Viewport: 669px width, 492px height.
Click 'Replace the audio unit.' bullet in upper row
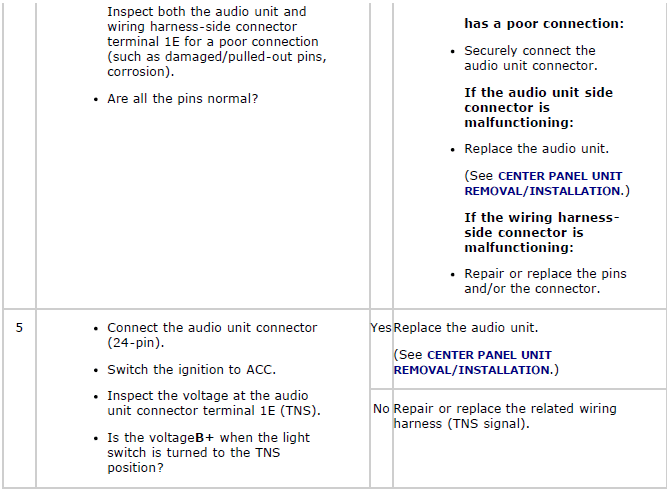pyautogui.click(x=536, y=149)
